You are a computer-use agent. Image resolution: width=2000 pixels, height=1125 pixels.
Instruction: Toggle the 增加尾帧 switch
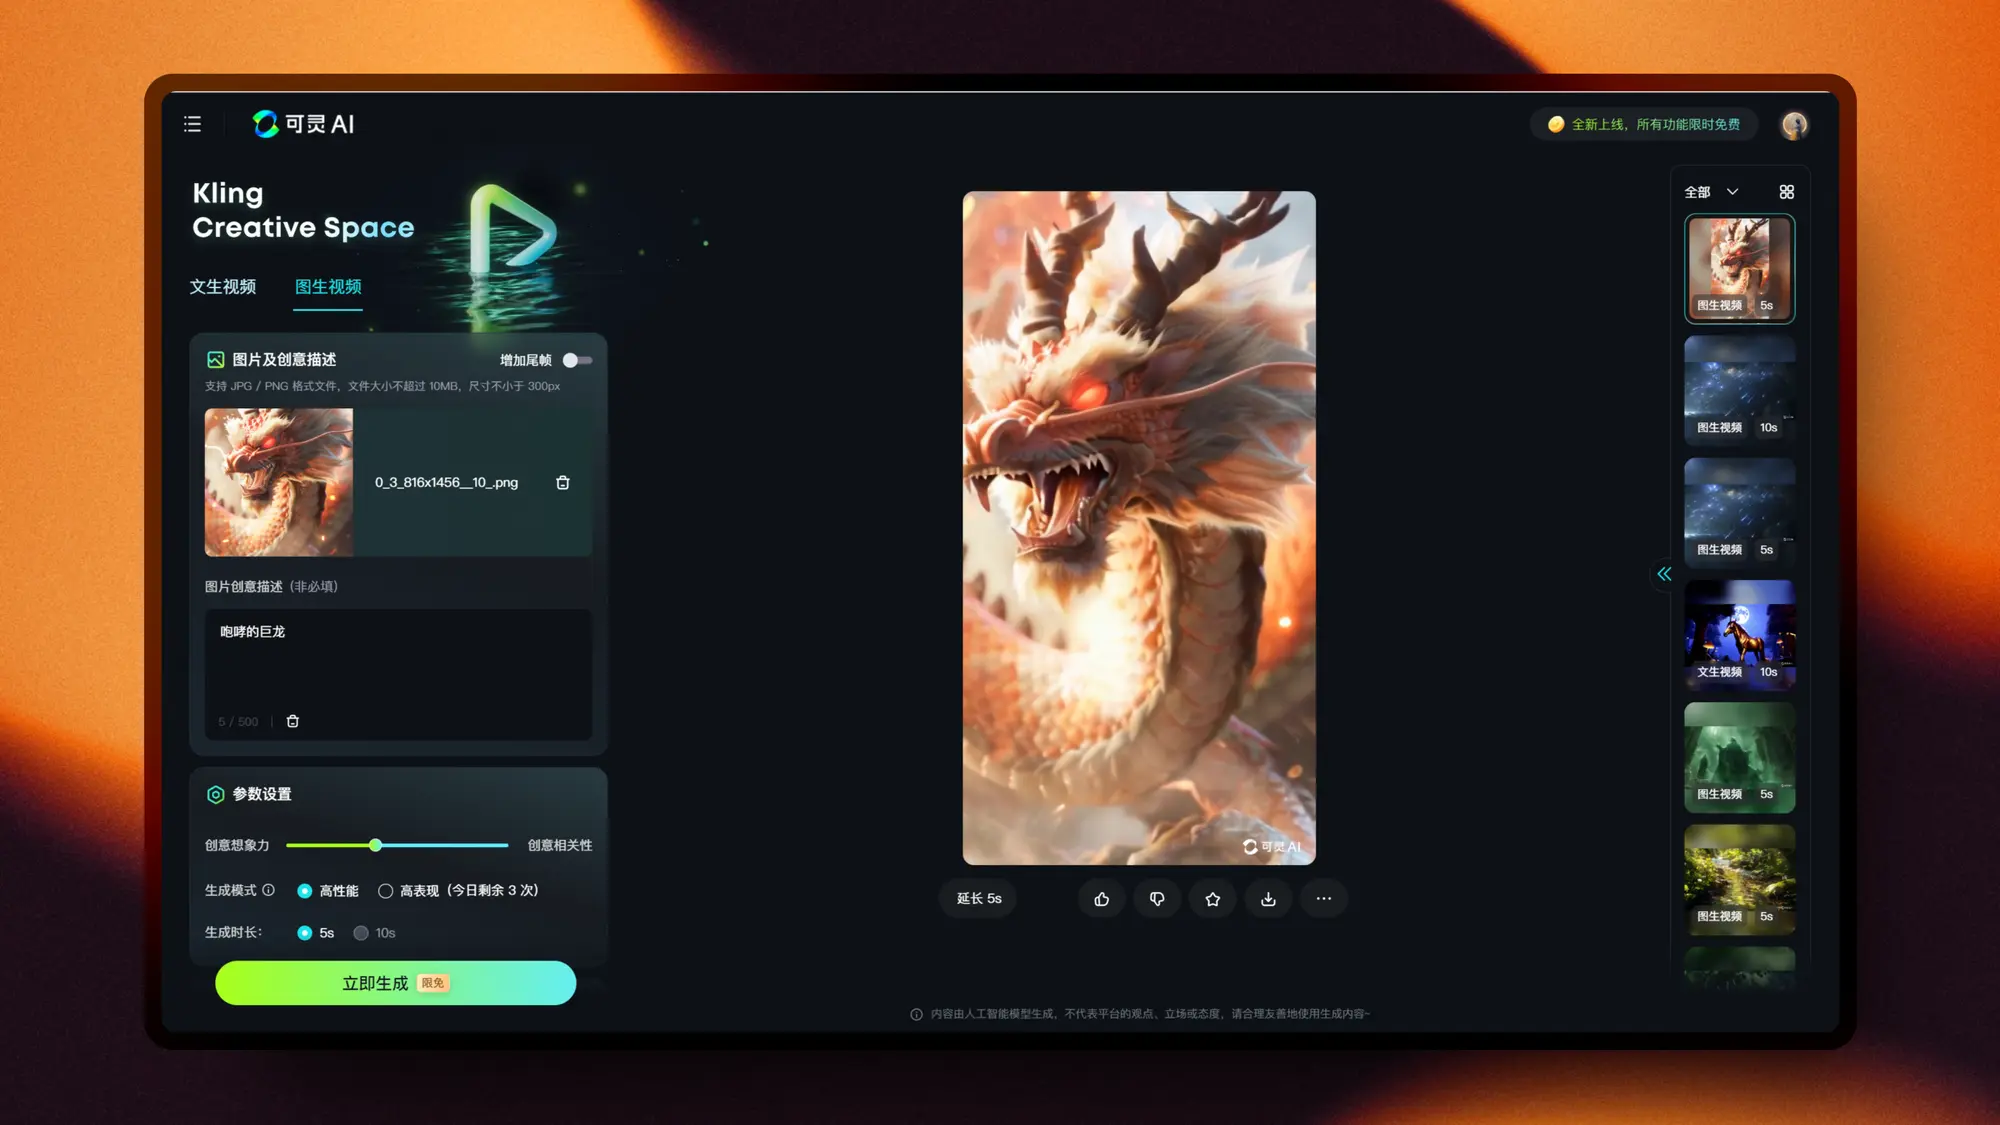tap(577, 360)
